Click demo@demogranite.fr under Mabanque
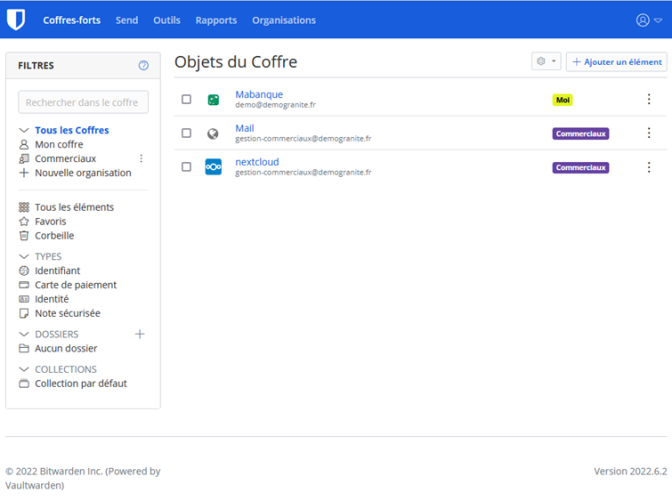This screenshot has width=672, height=501. tap(275, 105)
